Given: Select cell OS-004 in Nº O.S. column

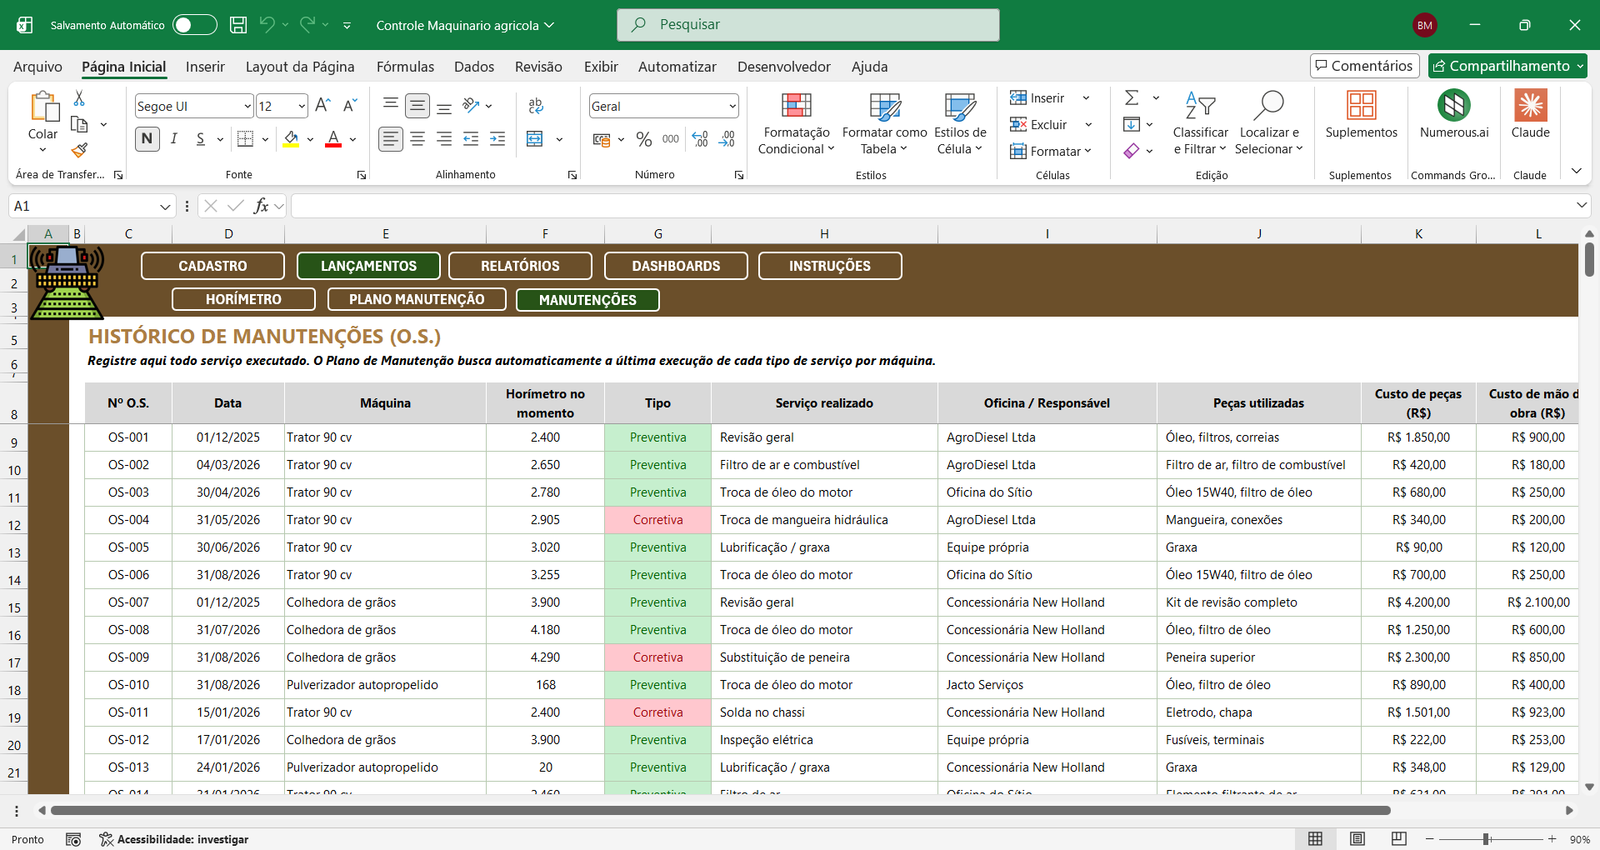Looking at the screenshot, I should coord(129,520).
